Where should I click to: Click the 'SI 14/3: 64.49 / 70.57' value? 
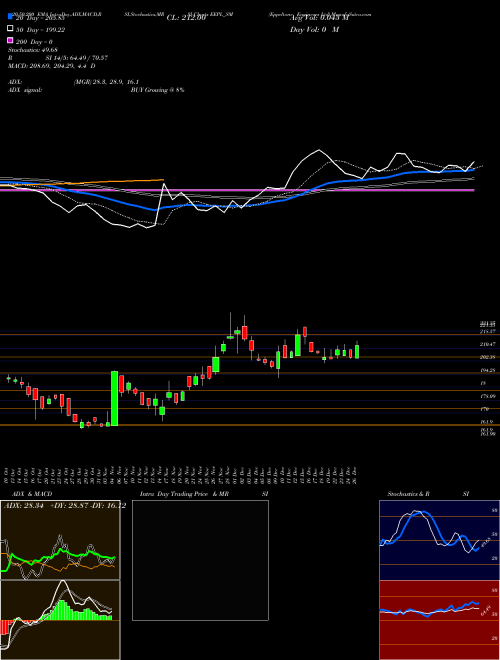(77, 60)
